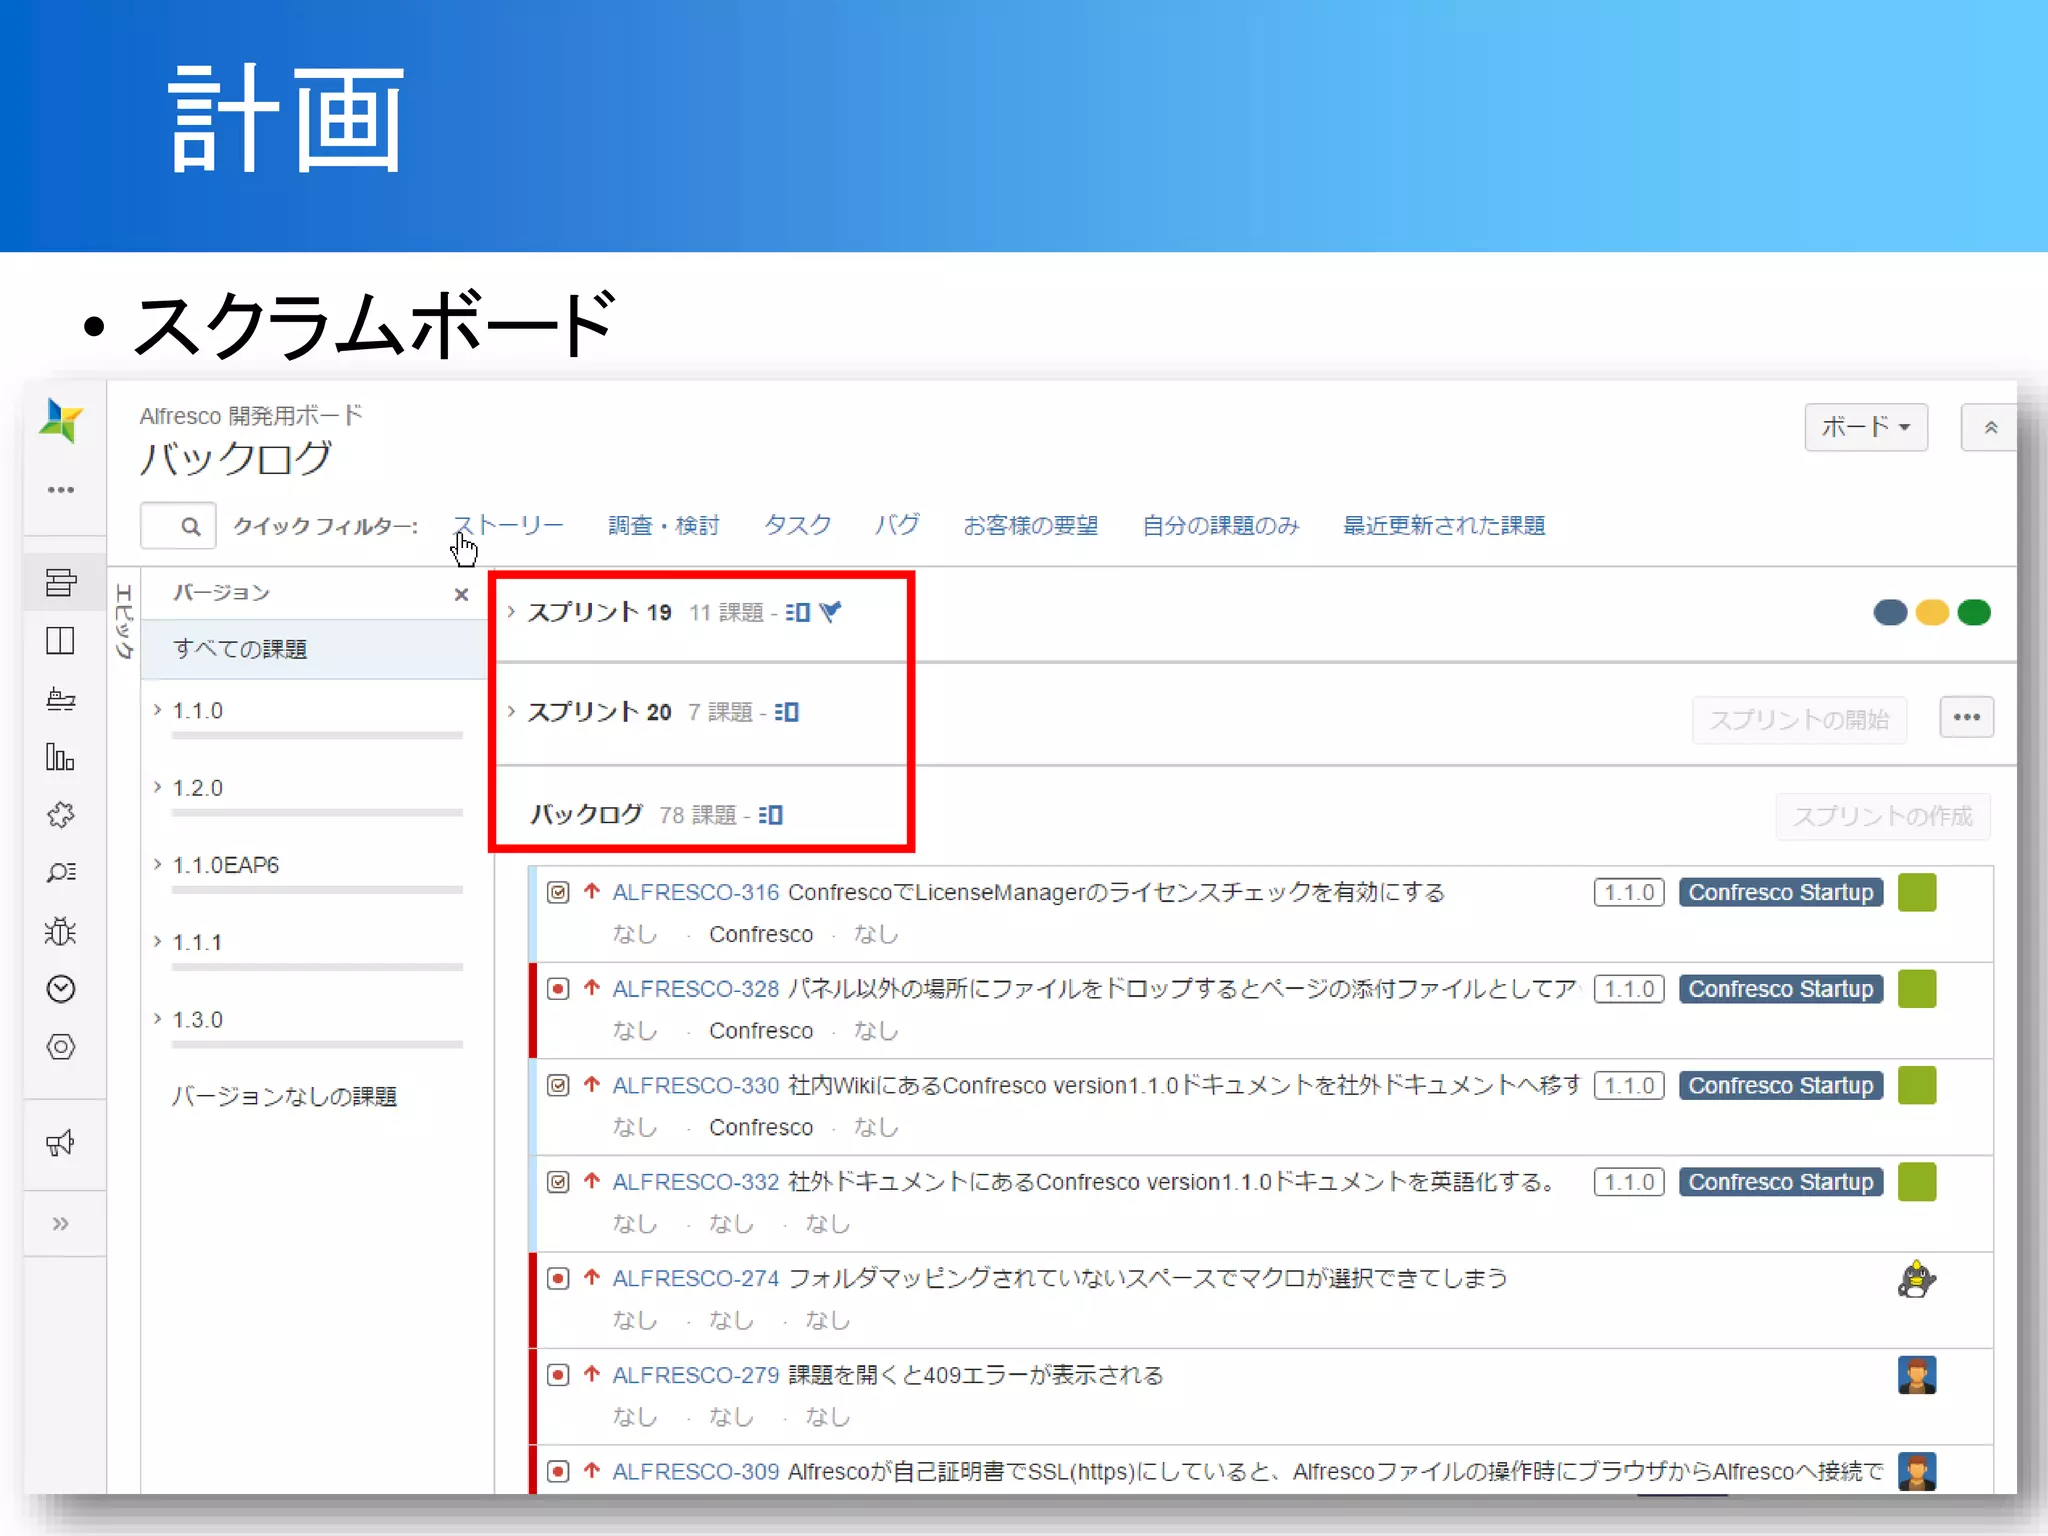Image resolution: width=2048 pixels, height=1536 pixels.
Task: Open the Active sprints board icon
Action: 61,640
